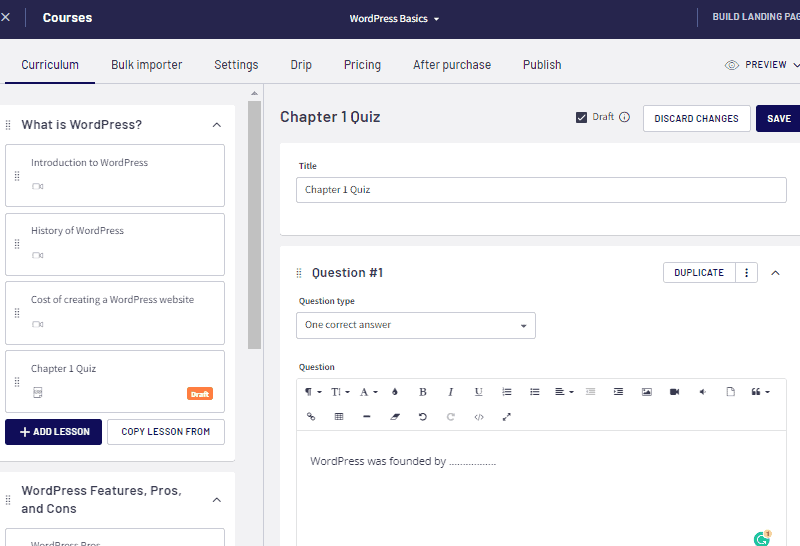Expand the editor to fullscreen
This screenshot has height=546, width=800.
coord(507,417)
